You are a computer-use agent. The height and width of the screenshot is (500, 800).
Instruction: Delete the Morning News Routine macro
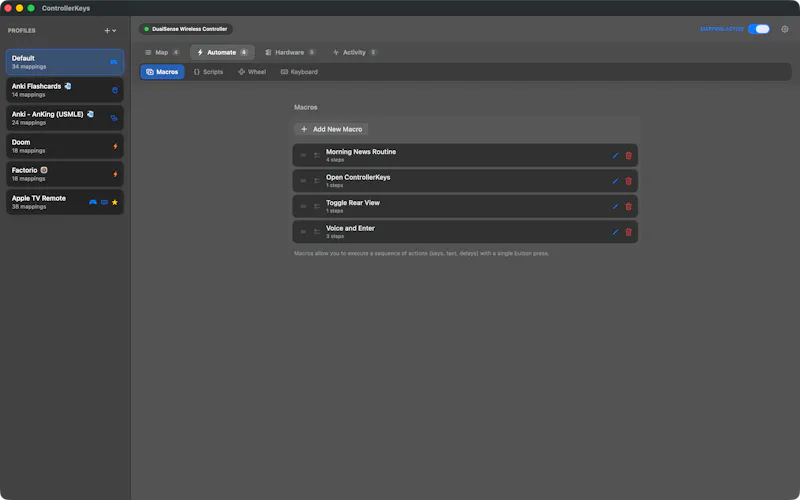[x=629, y=156]
